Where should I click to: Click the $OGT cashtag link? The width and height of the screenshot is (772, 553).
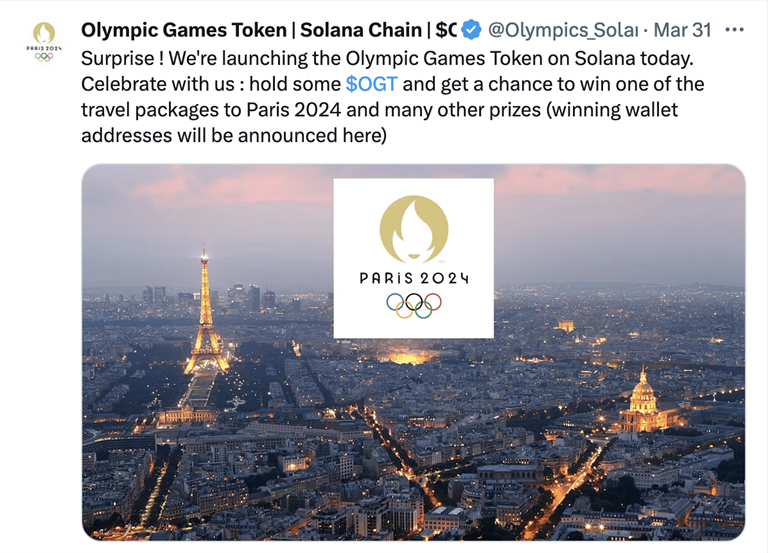[371, 83]
